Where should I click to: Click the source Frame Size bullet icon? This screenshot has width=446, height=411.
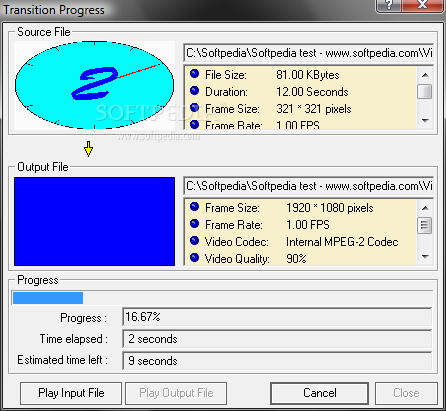click(194, 108)
